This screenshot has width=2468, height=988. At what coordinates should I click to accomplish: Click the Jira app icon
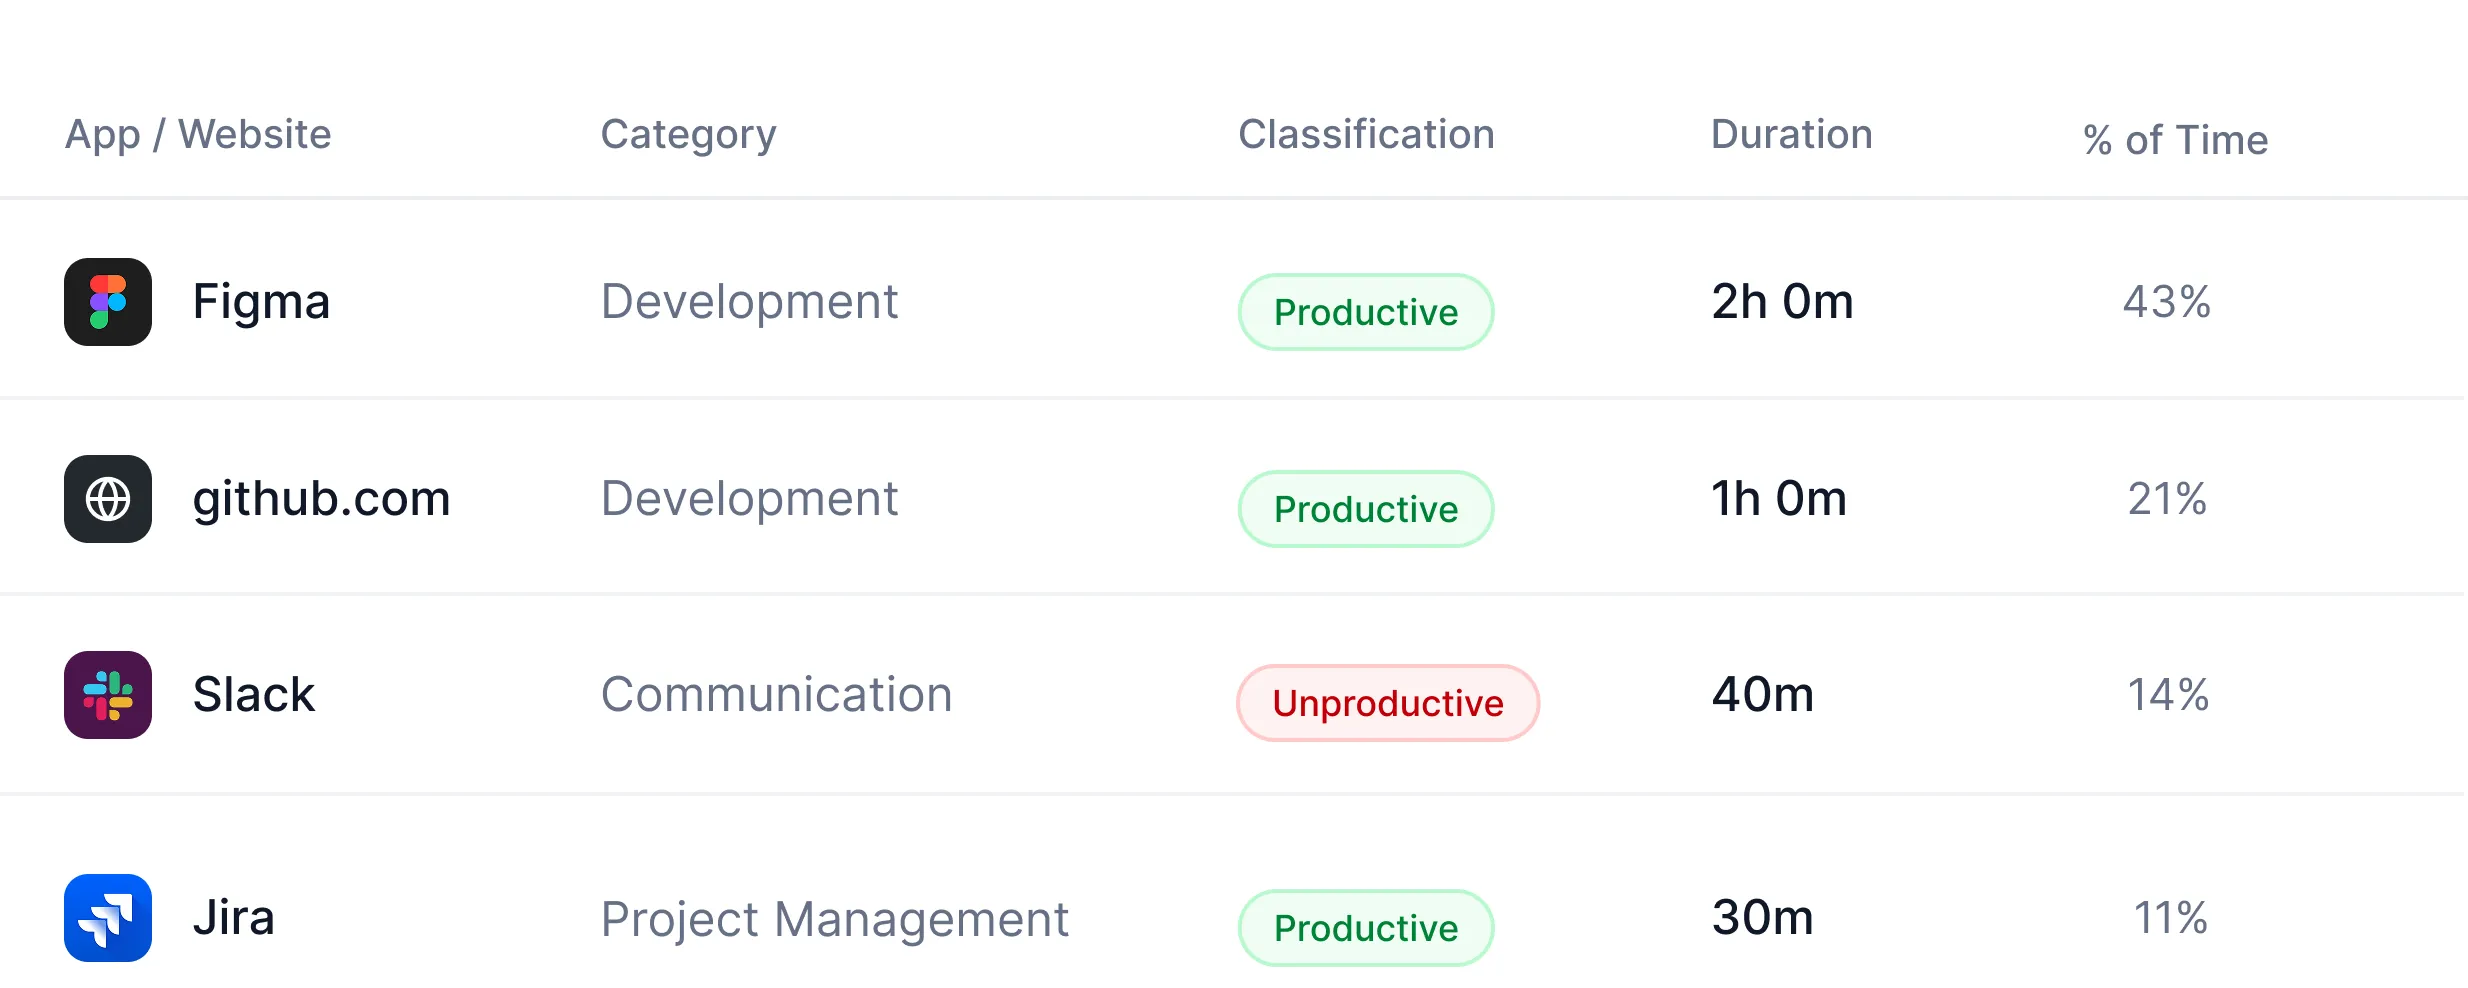click(108, 918)
